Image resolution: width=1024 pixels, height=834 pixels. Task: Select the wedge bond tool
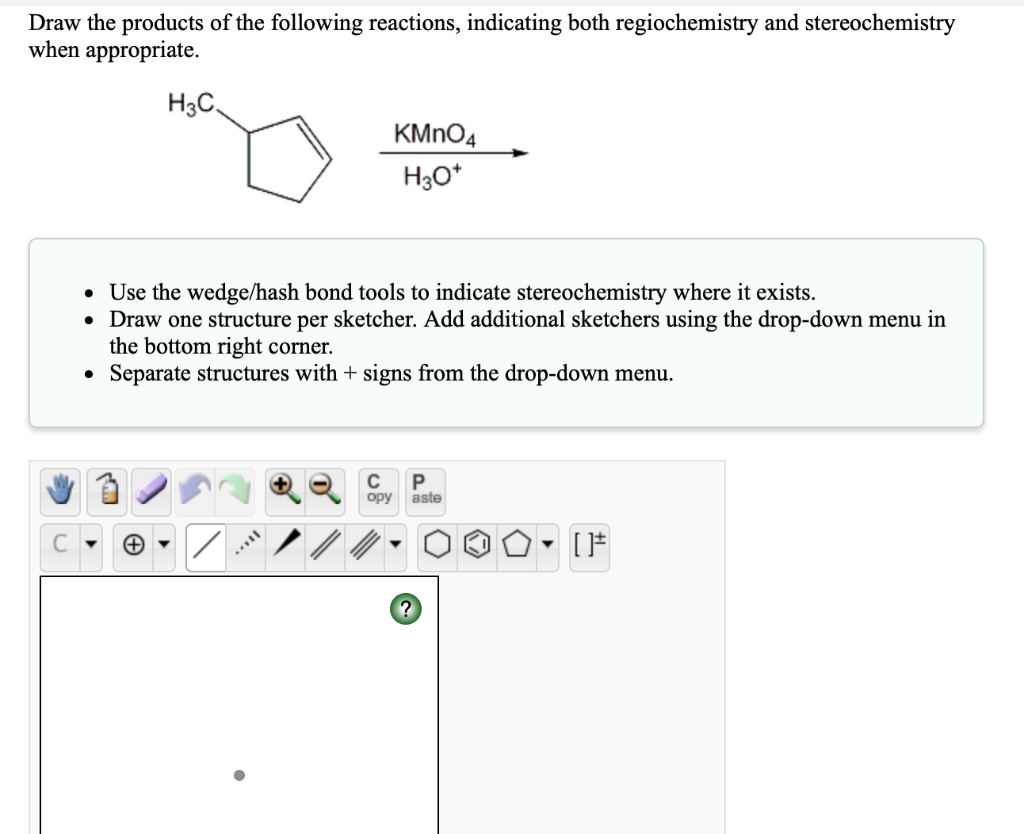point(289,544)
